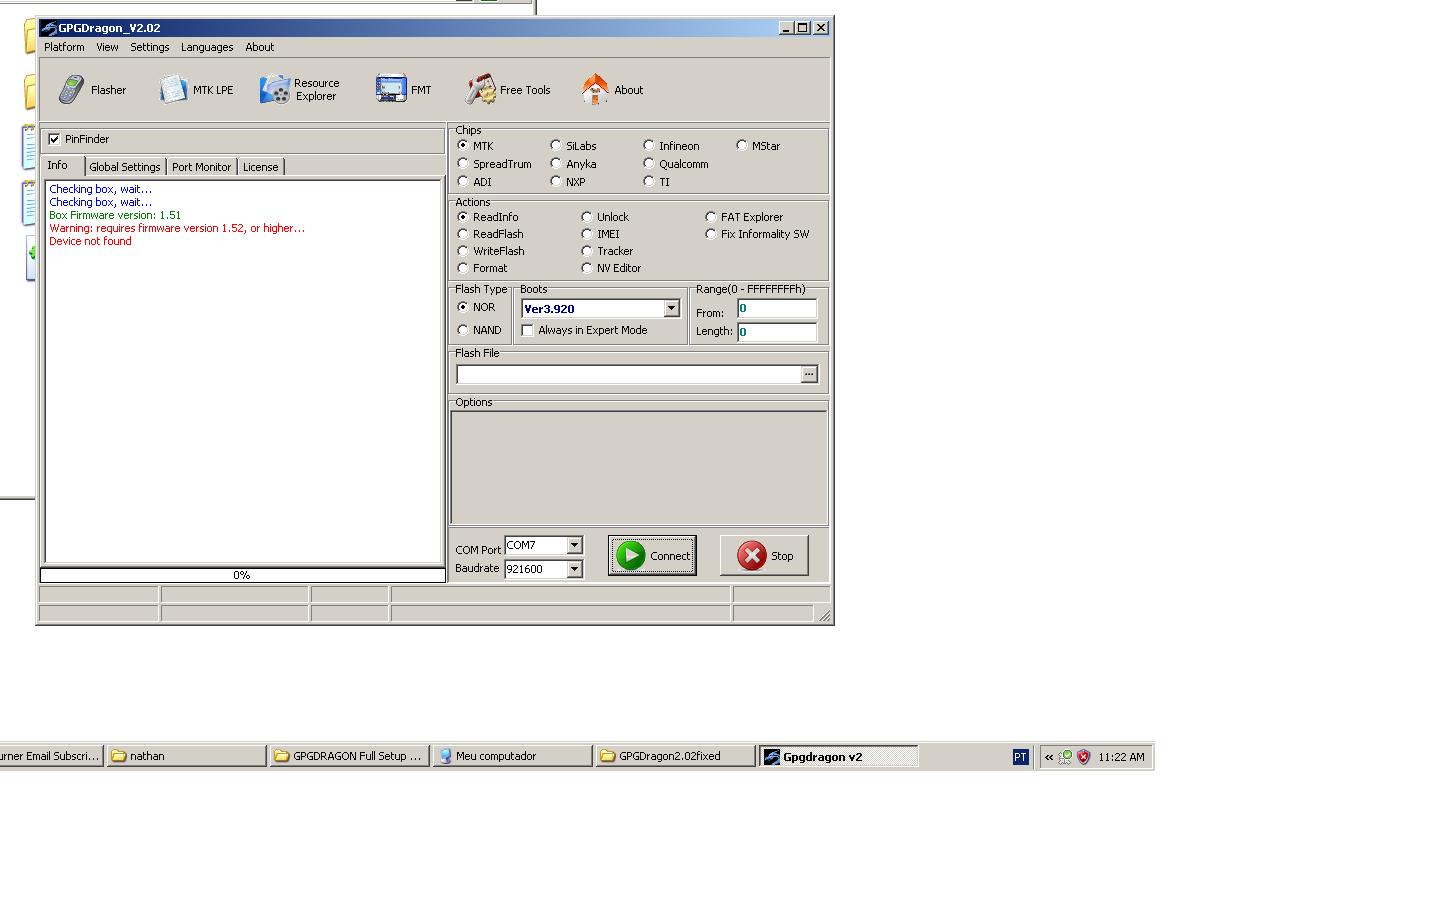The height and width of the screenshot is (900, 1440).
Task: Choose the Anyka chip radio button
Action: coord(556,164)
